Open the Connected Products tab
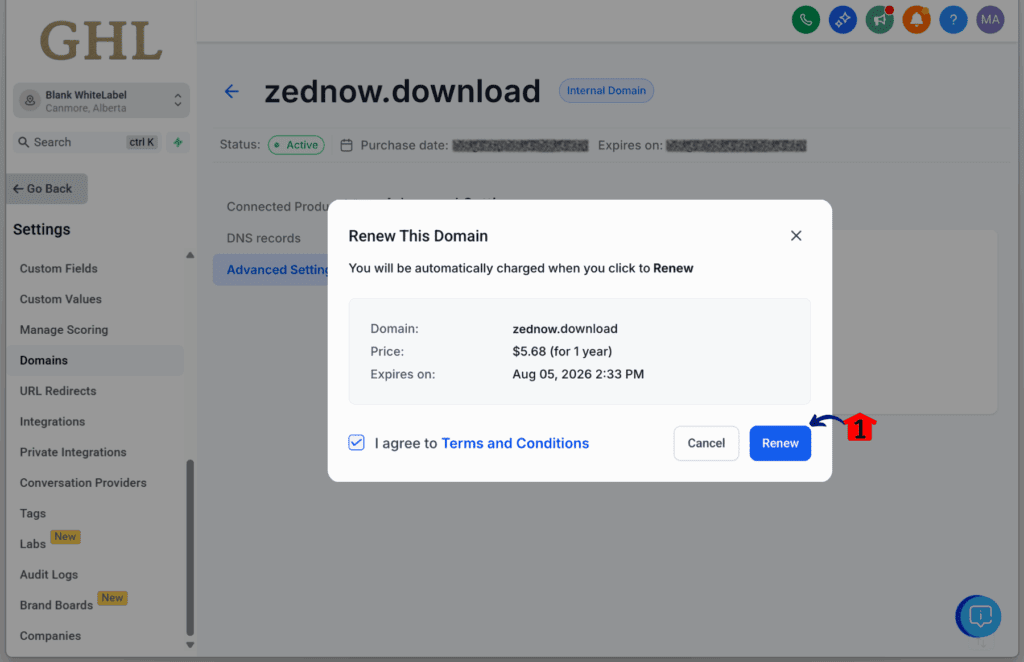 point(277,206)
